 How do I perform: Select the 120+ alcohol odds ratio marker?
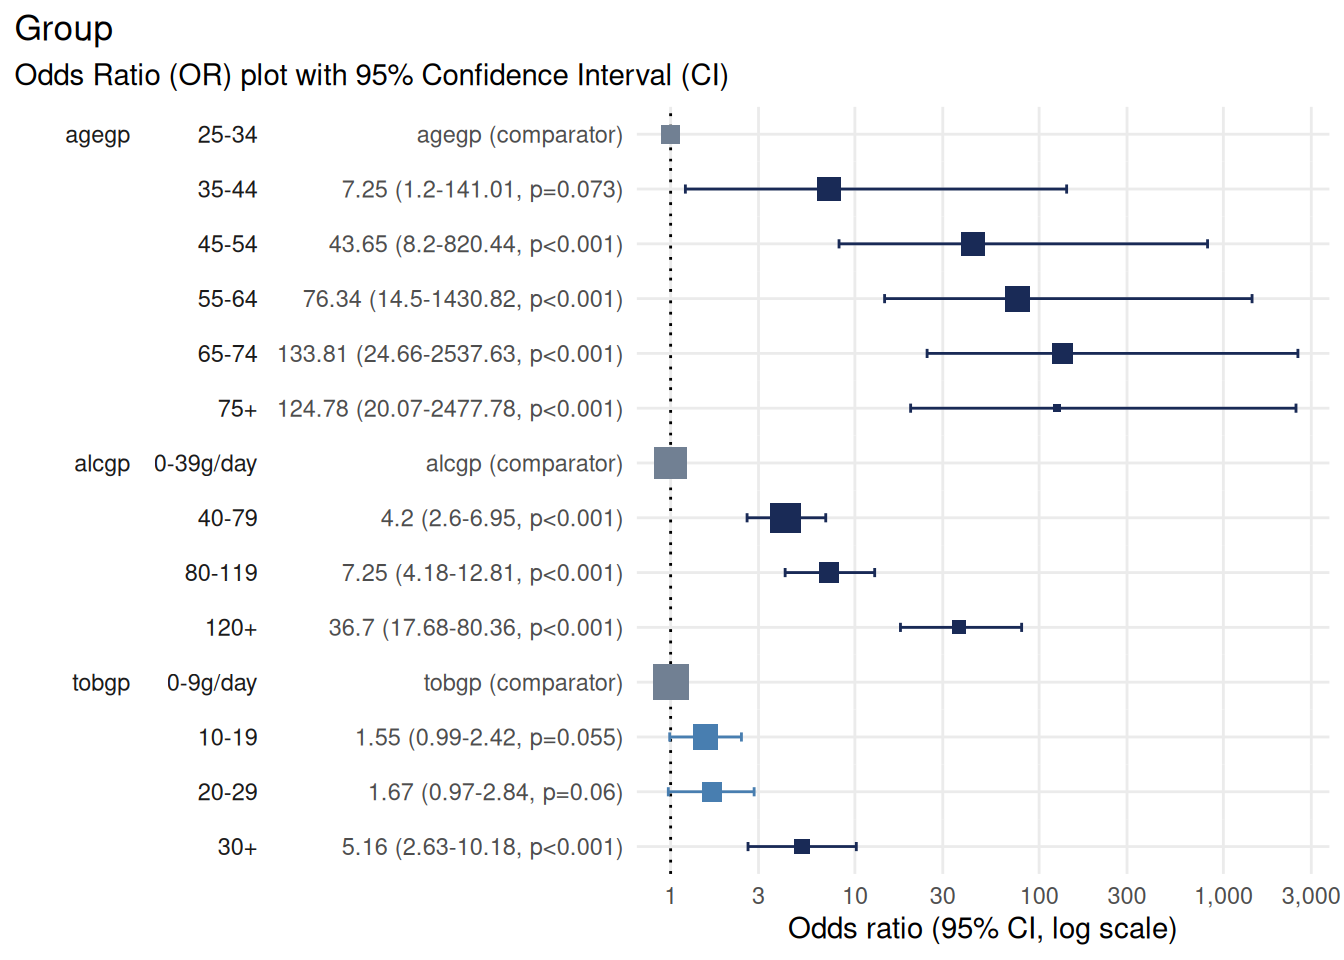coord(959,627)
